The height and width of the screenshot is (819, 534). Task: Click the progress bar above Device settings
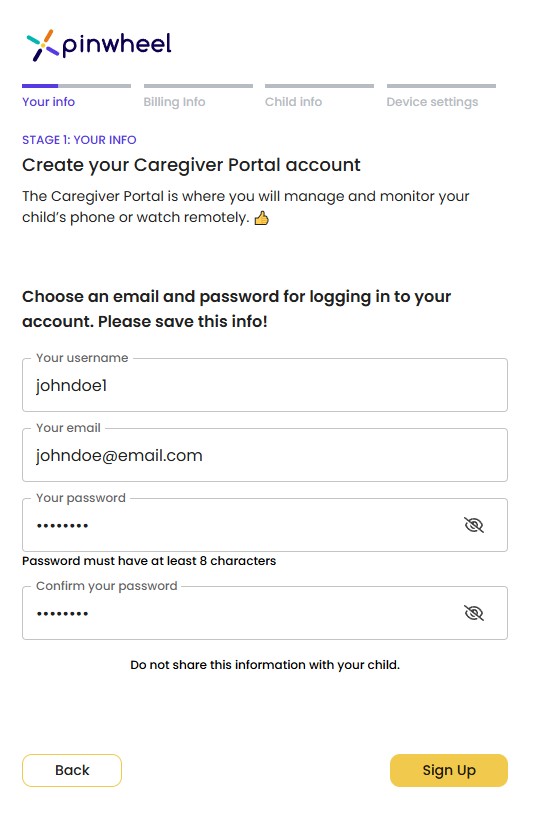[x=441, y=86]
